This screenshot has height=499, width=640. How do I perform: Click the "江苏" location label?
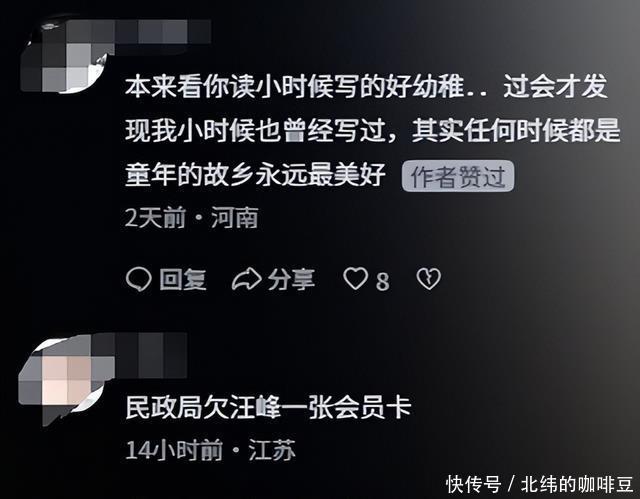point(272,450)
